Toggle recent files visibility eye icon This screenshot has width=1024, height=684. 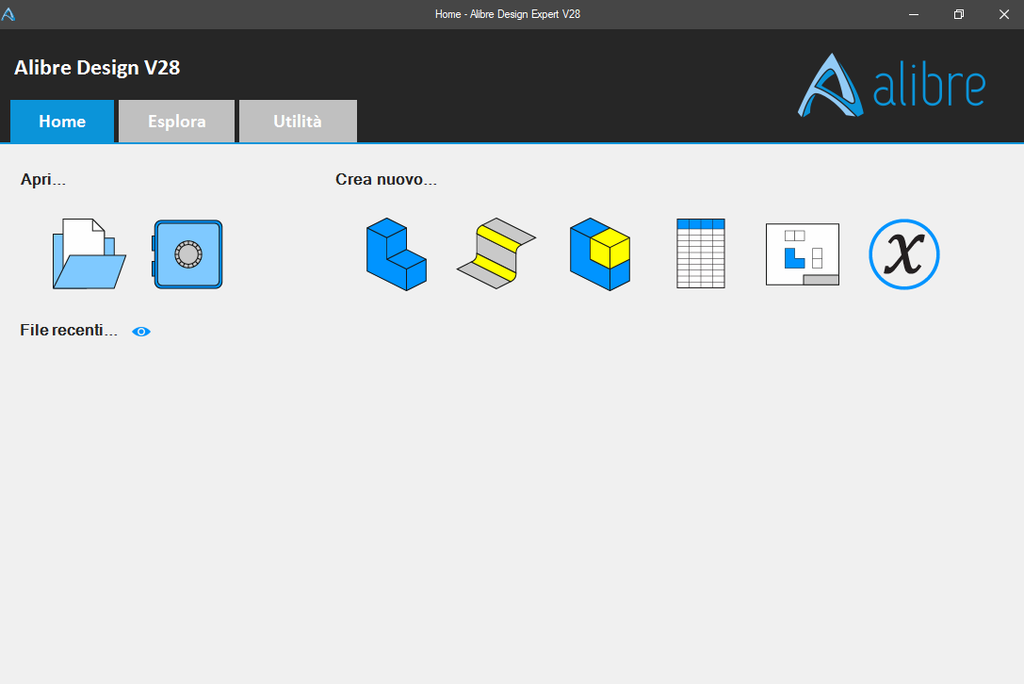click(141, 332)
